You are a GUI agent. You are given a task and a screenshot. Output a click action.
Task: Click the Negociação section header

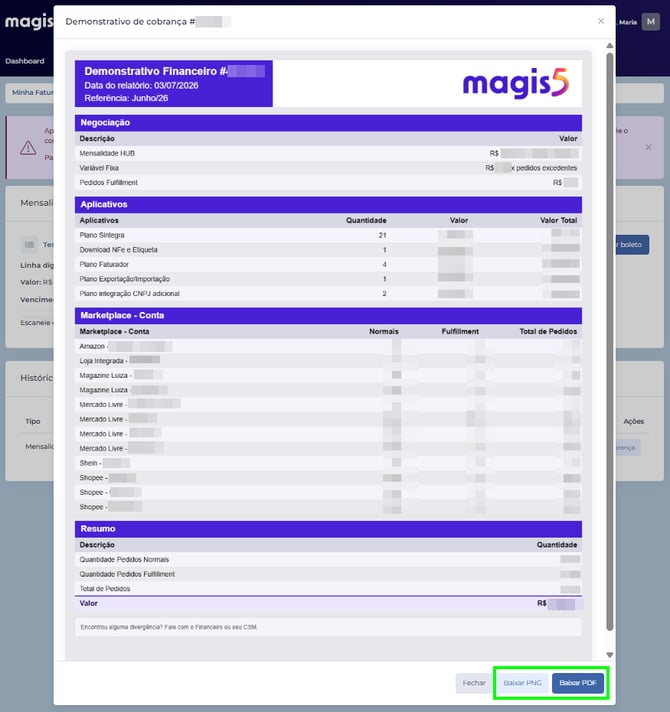(x=328, y=123)
